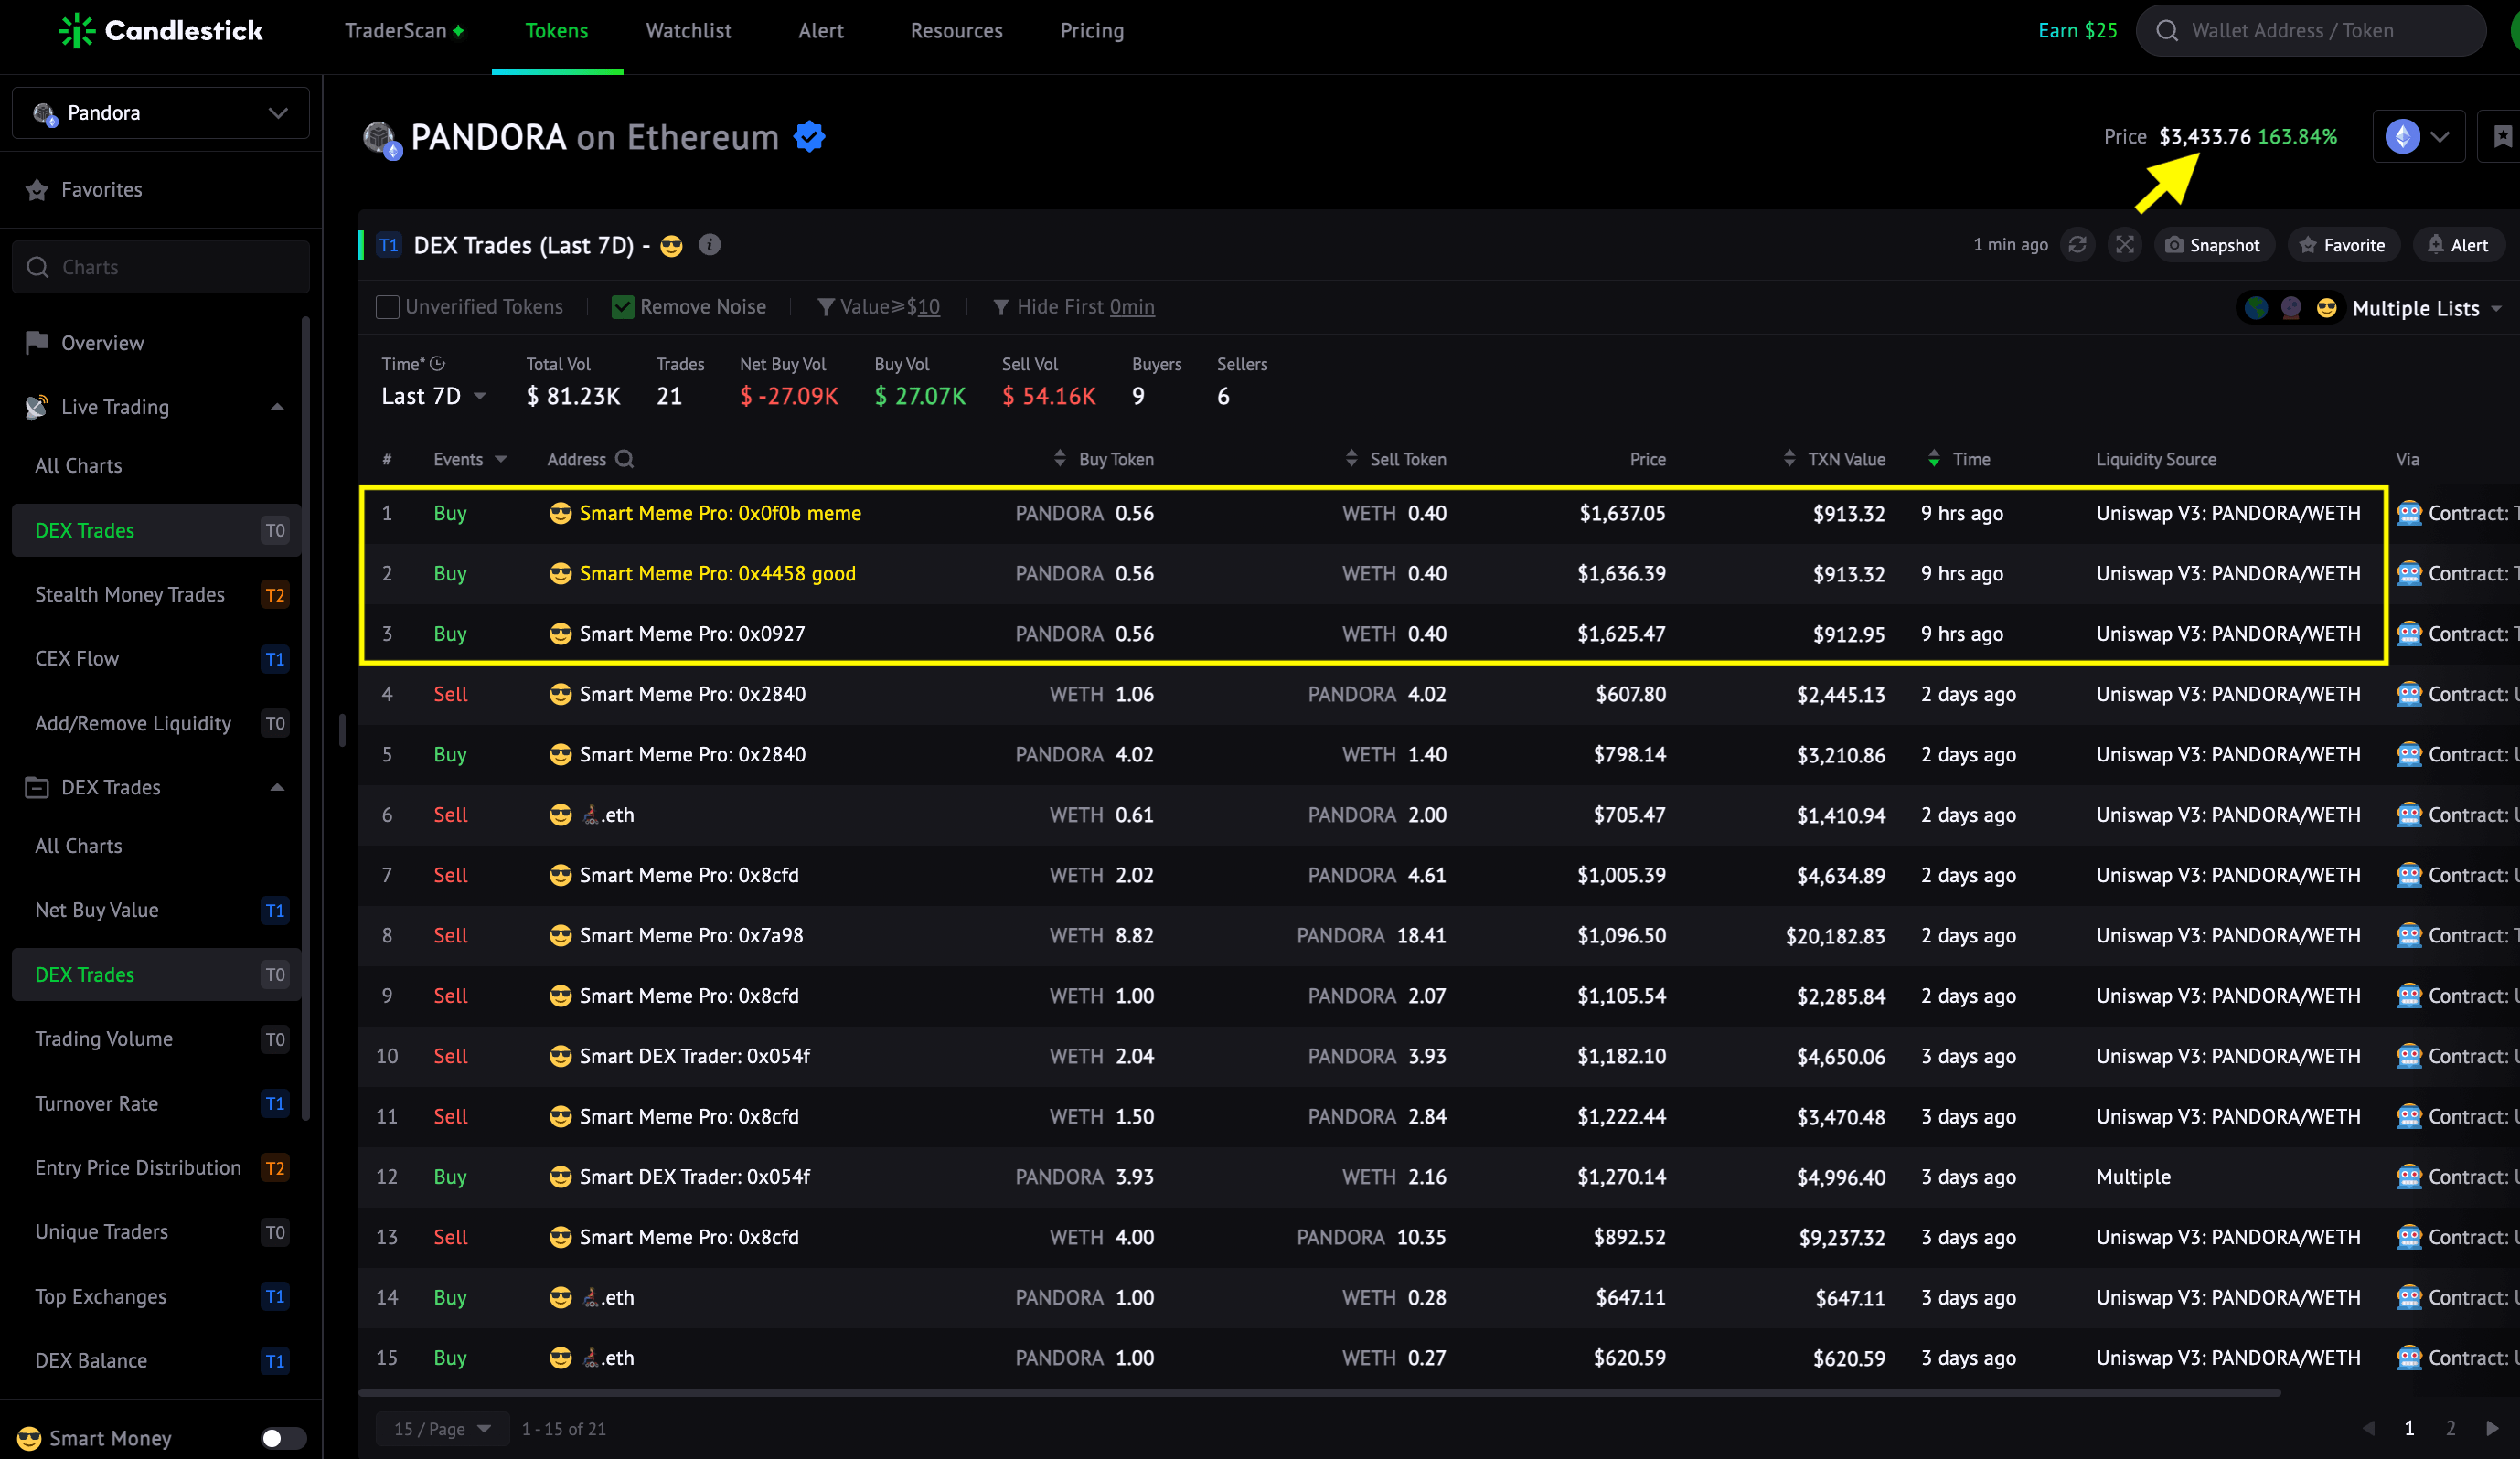Collapse the DEX Trades sidebar section
The width and height of the screenshot is (2520, 1459).
pyautogui.click(x=277, y=788)
